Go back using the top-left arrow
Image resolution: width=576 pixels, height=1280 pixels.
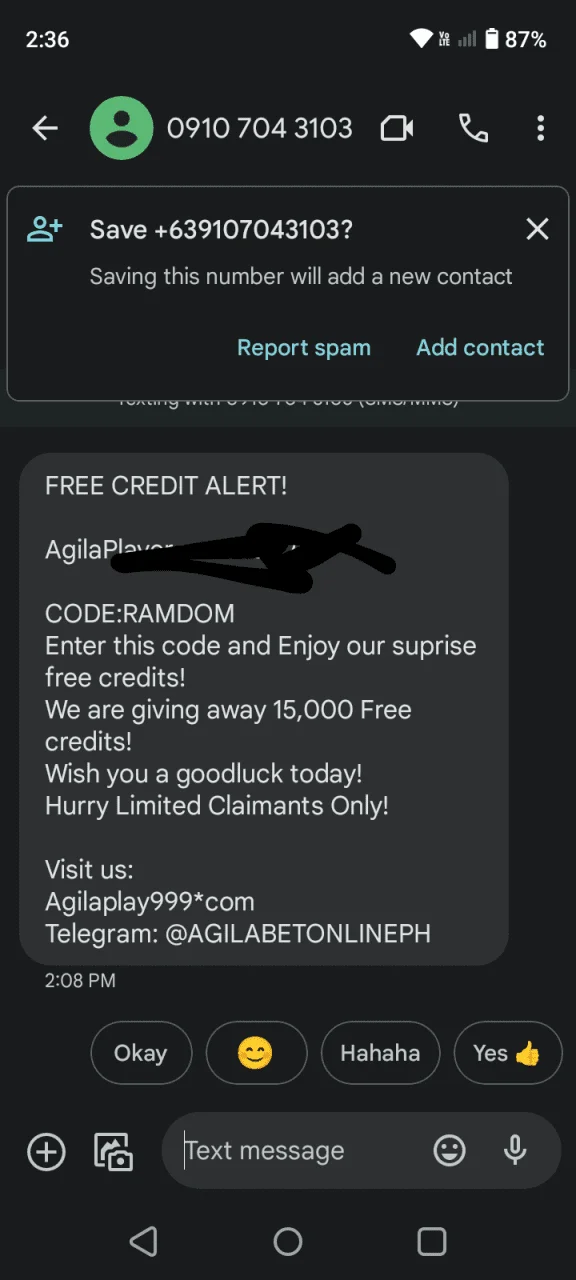click(x=45, y=128)
